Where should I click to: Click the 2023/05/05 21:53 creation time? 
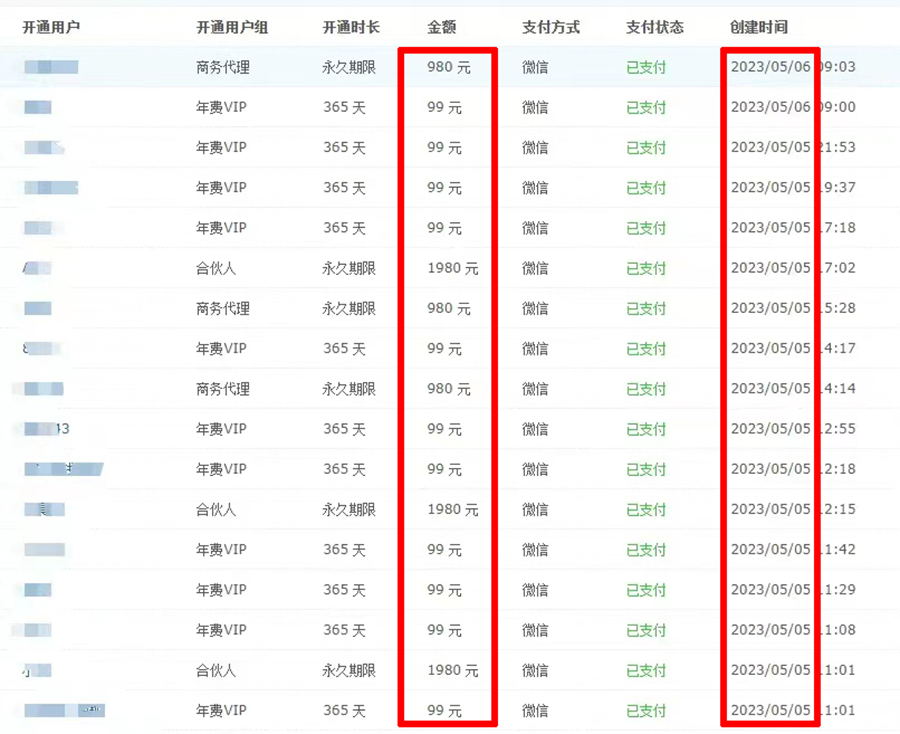coord(792,148)
